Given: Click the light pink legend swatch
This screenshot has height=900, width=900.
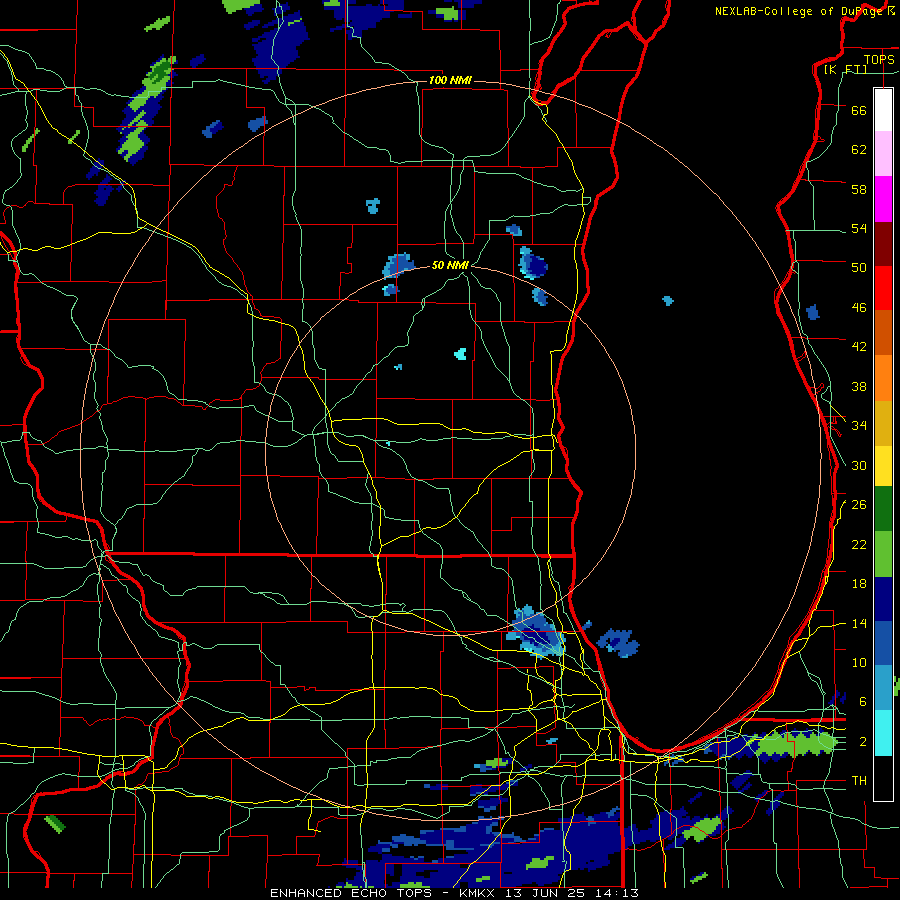Looking at the screenshot, I should pos(883,154).
